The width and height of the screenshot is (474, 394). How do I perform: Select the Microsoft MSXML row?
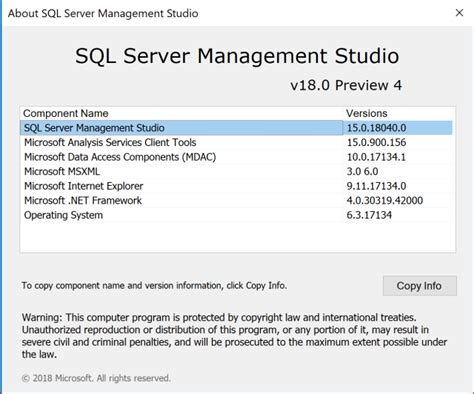(236, 171)
